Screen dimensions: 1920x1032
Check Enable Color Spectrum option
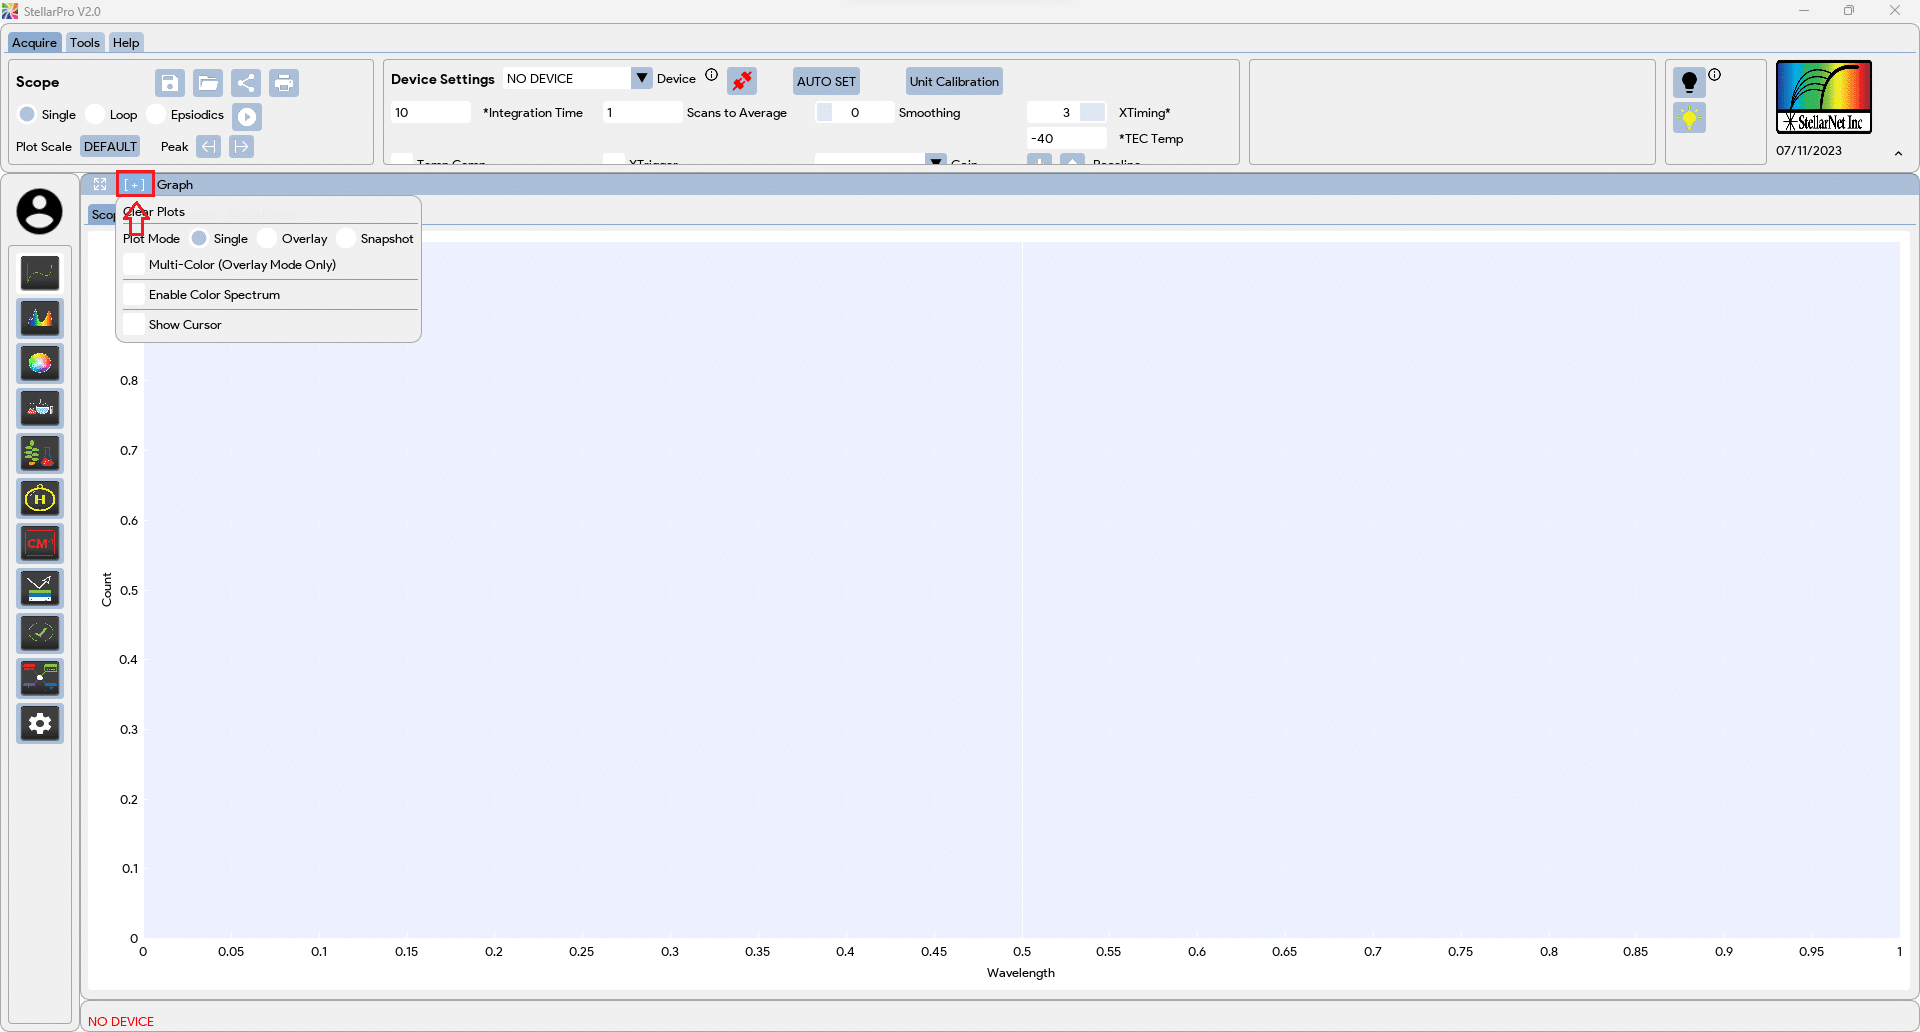pyautogui.click(x=134, y=294)
